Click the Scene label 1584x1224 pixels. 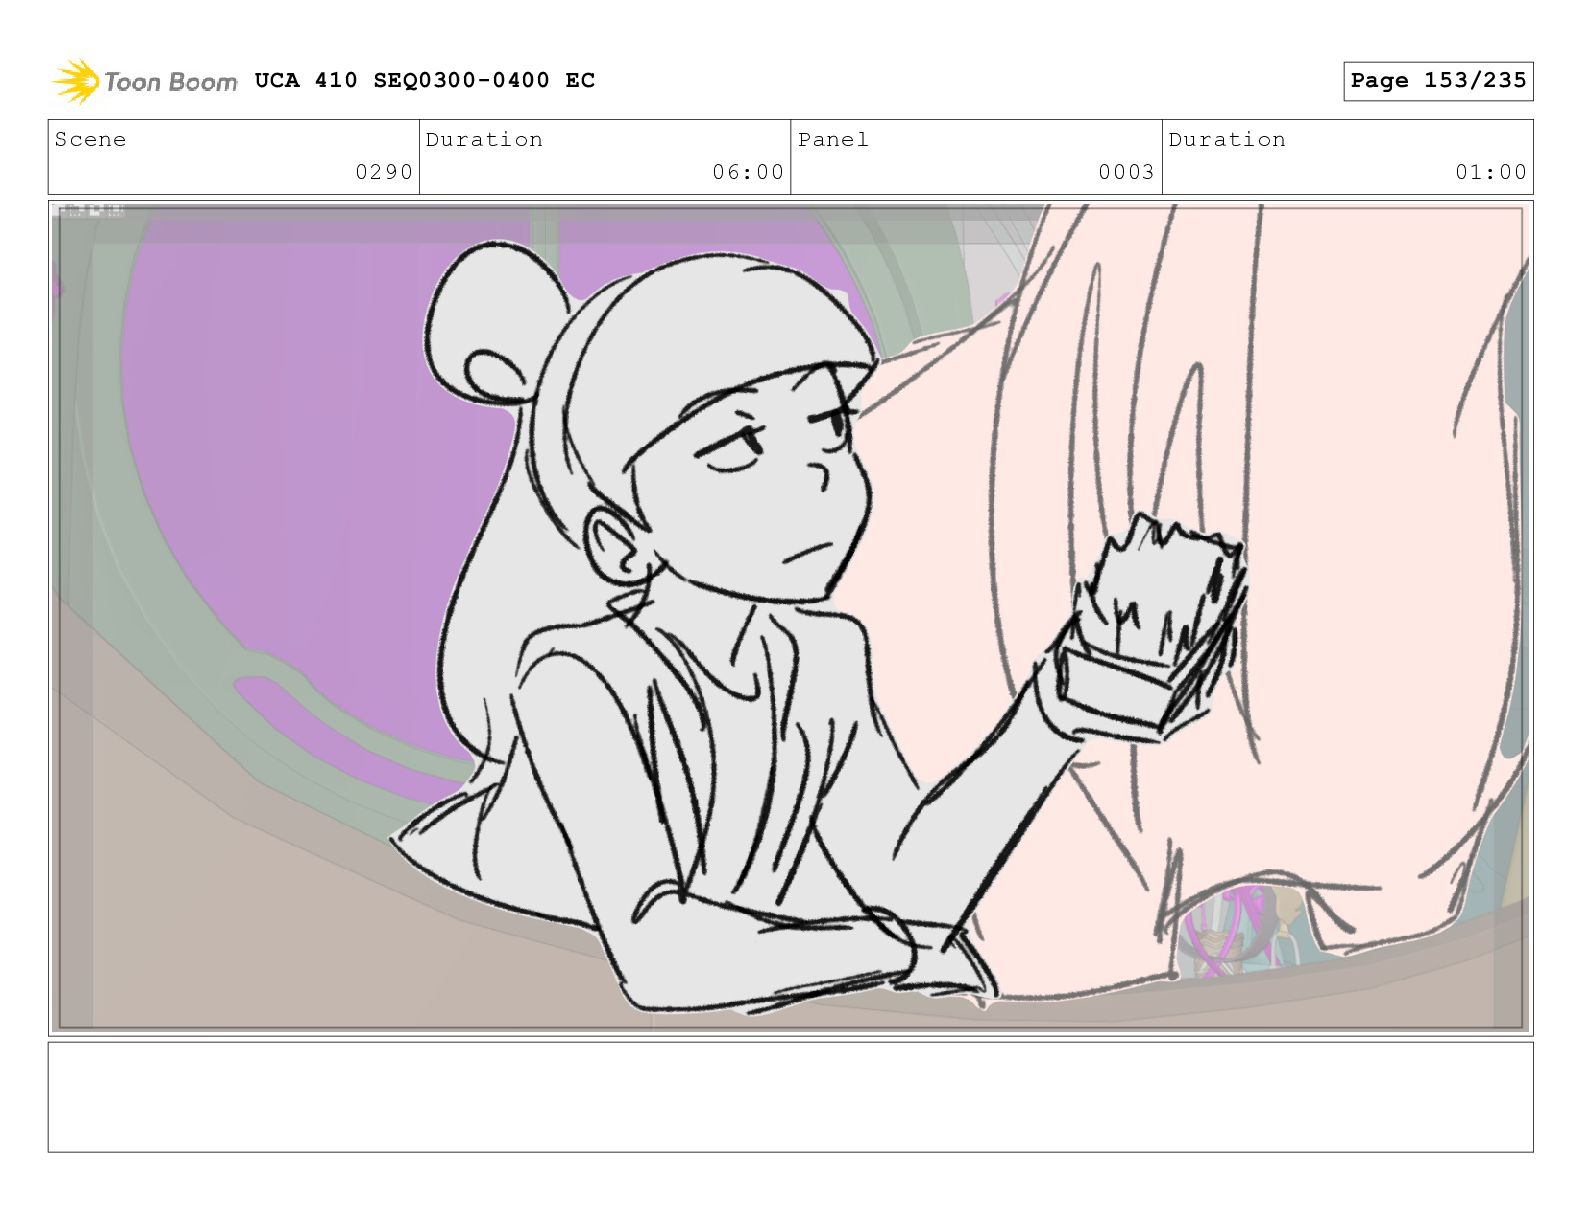tap(91, 139)
